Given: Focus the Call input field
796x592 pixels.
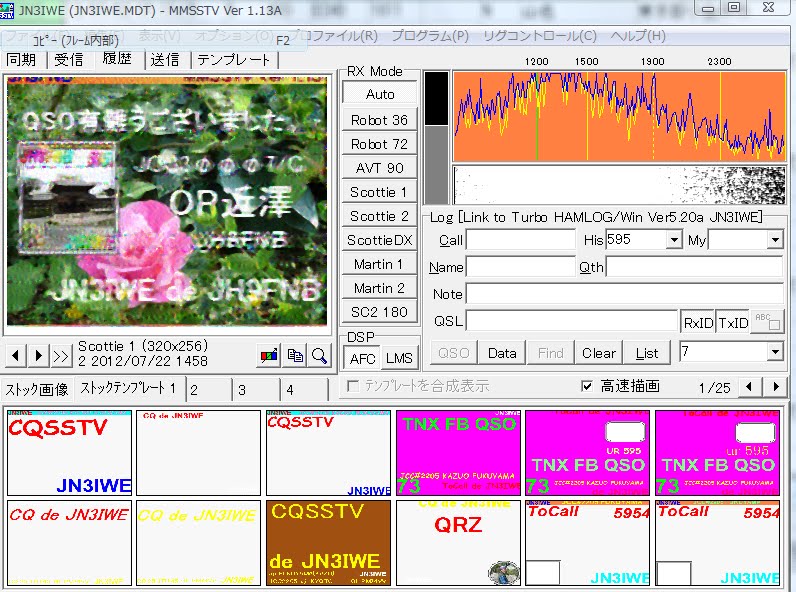Looking at the screenshot, I should point(521,239).
